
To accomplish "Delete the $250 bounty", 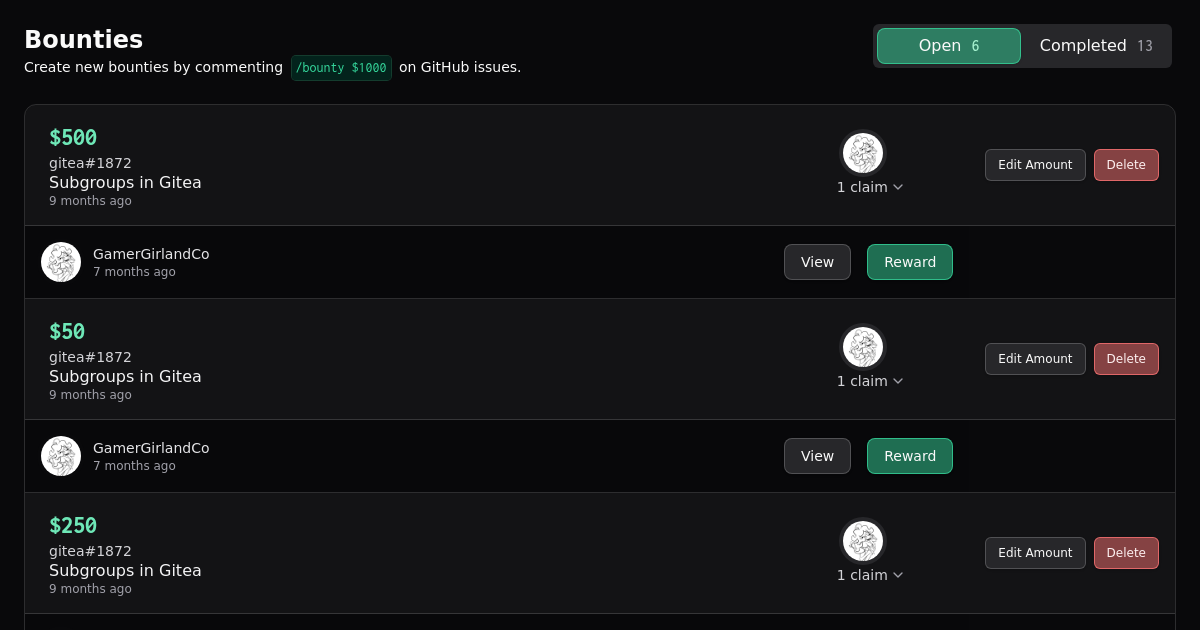I will (1126, 553).
